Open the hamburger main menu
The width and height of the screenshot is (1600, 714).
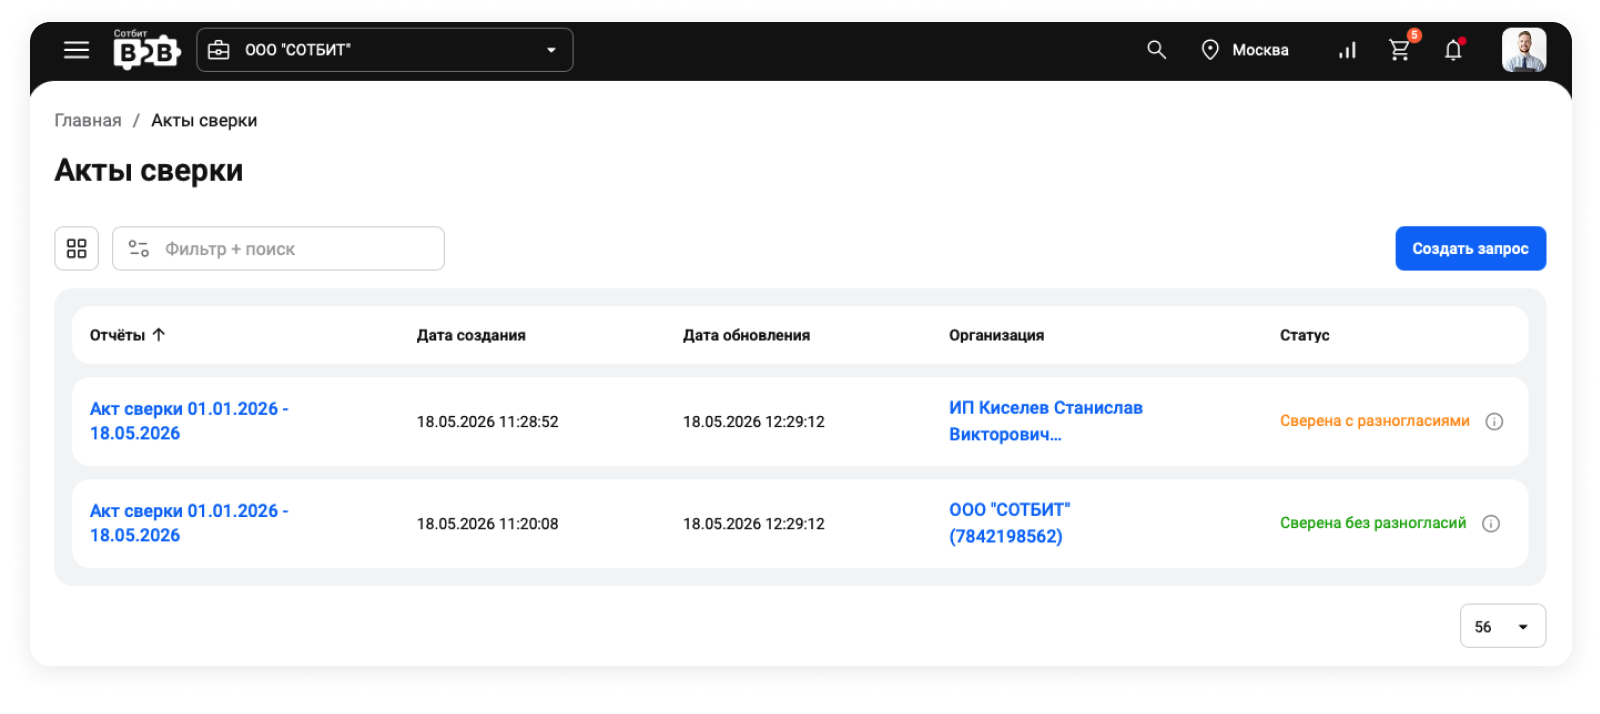coord(77,50)
